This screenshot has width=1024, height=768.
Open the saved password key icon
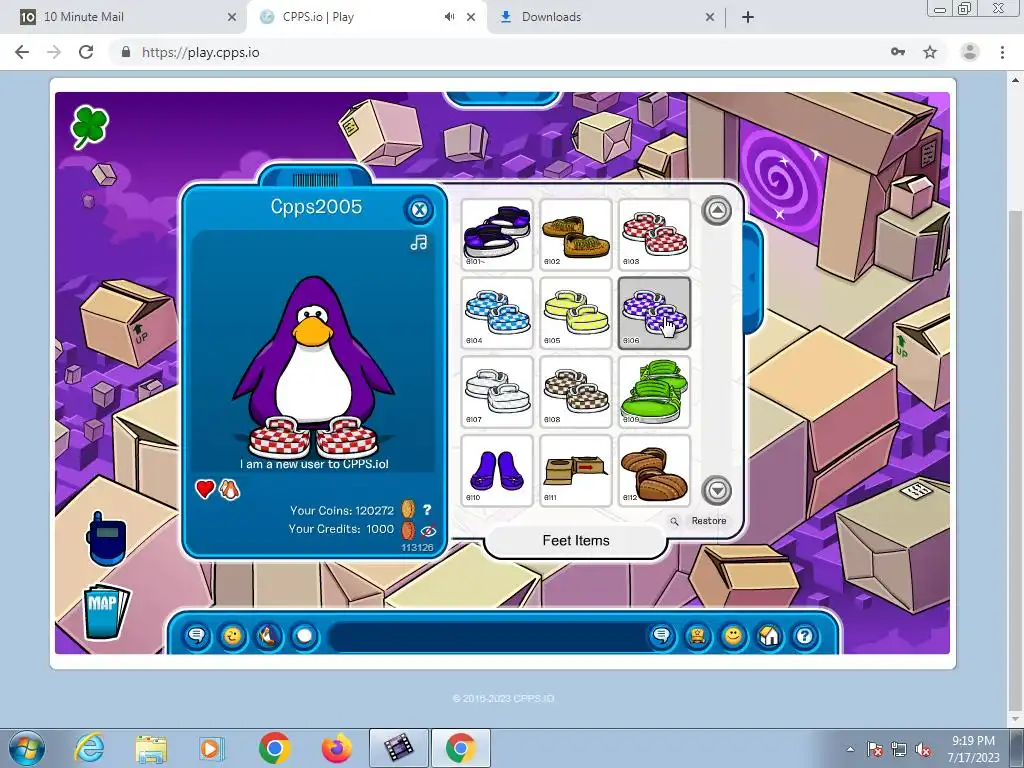pos(898,52)
